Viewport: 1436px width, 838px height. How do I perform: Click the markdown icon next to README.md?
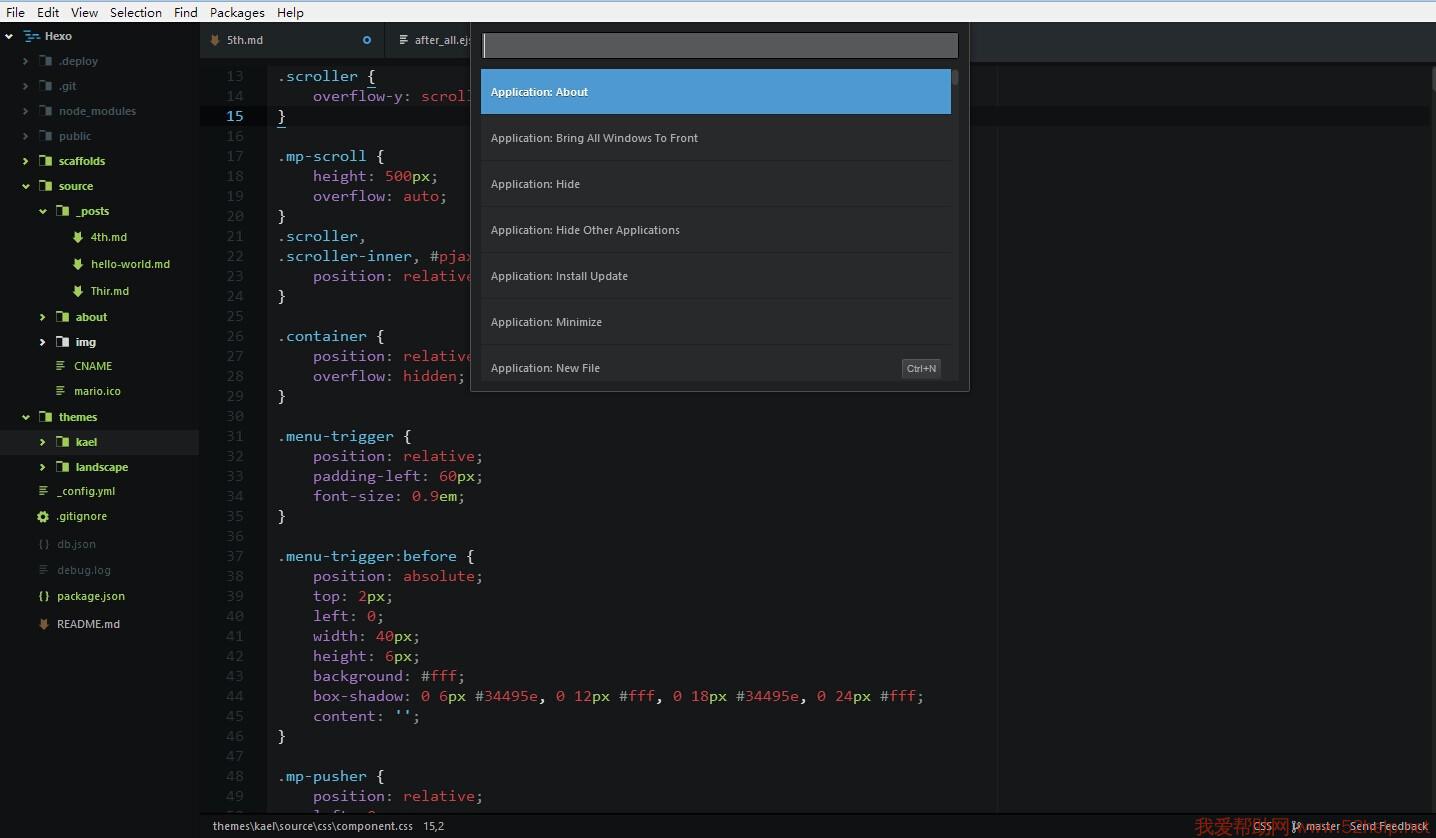tap(43, 624)
